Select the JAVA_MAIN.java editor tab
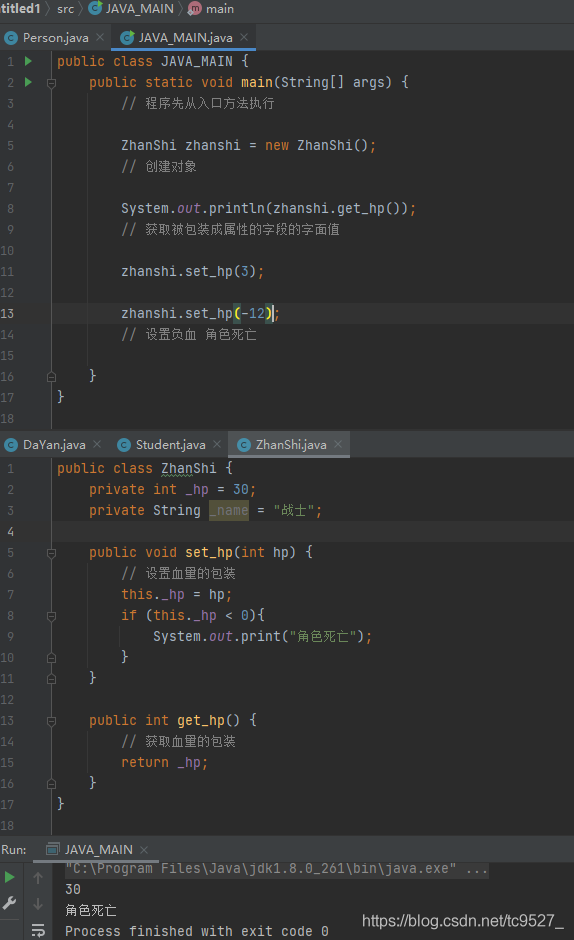 pos(185,38)
